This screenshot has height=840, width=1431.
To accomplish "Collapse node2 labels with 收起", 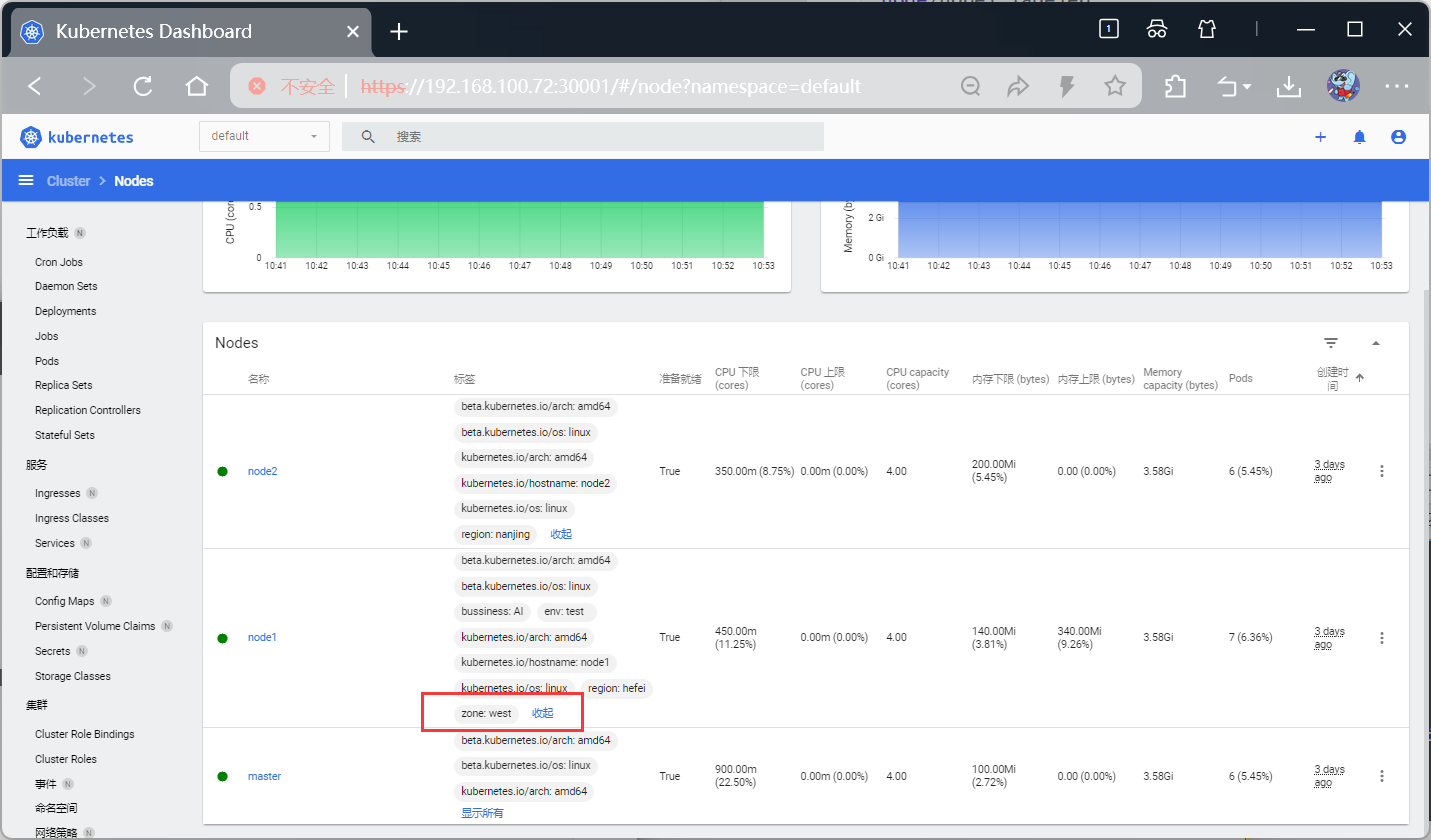I will pos(561,534).
